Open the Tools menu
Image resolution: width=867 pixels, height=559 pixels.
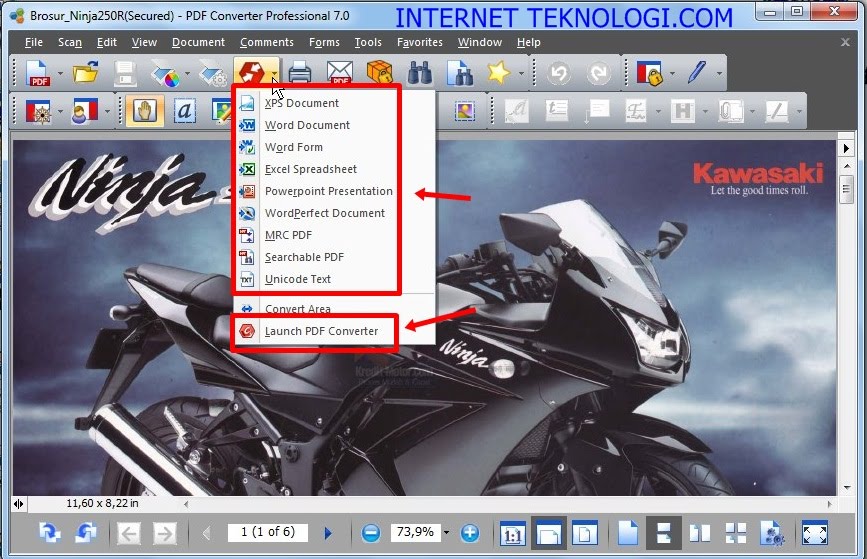368,42
